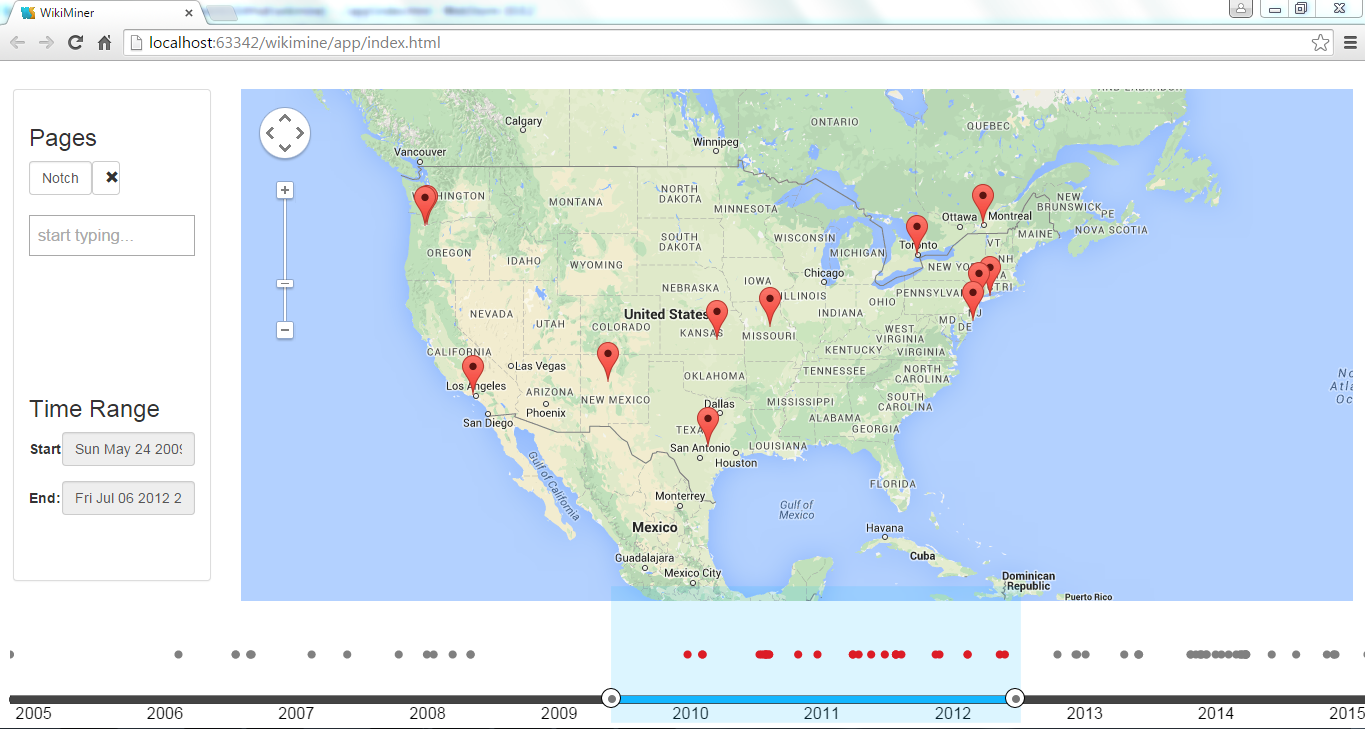
Task: Click the map marker in Kansas
Action: coord(716,318)
